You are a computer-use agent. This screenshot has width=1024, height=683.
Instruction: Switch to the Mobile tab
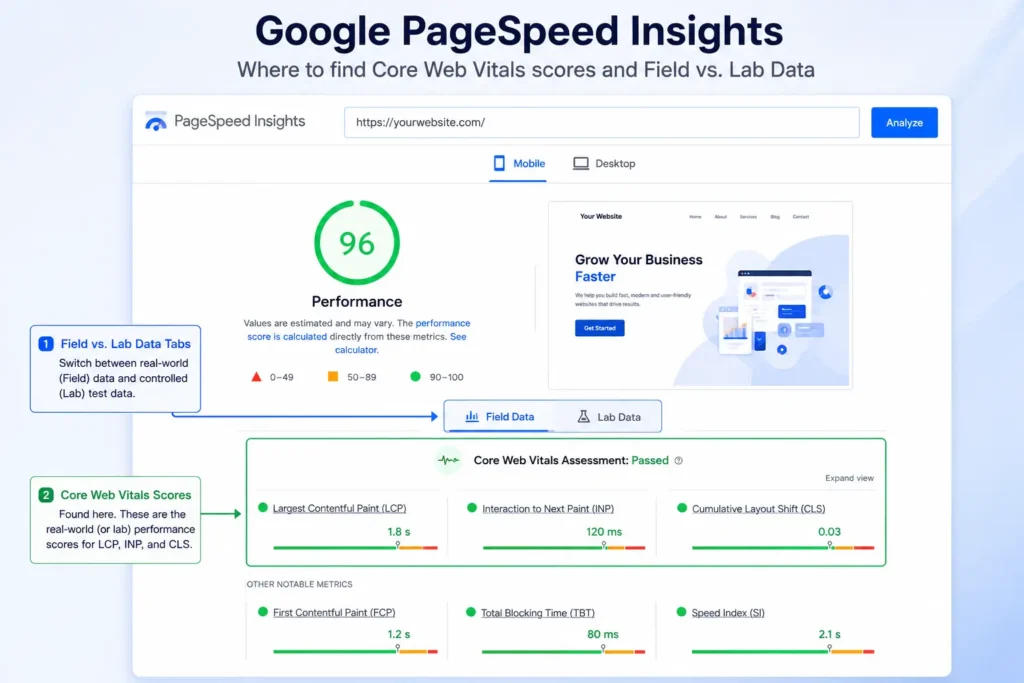(x=519, y=163)
